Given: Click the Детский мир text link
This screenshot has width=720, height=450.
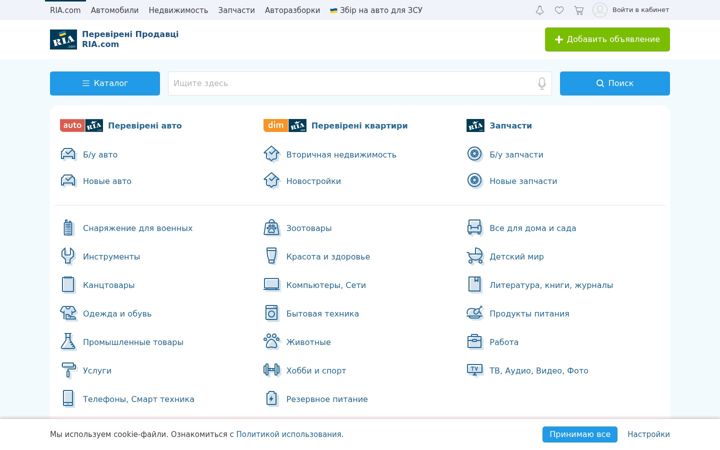Looking at the screenshot, I should [x=516, y=257].
